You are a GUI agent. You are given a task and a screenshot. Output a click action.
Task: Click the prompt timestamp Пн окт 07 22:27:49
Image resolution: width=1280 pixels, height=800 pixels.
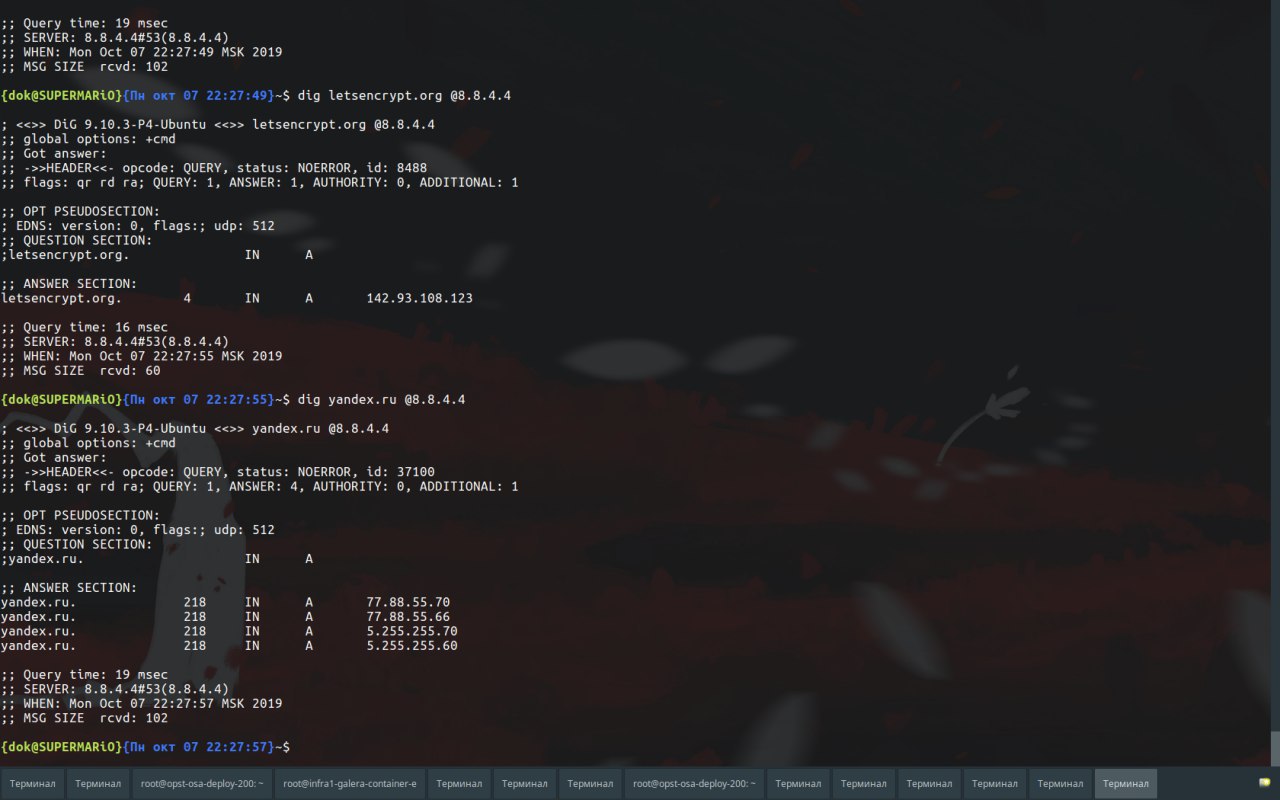tap(199, 95)
